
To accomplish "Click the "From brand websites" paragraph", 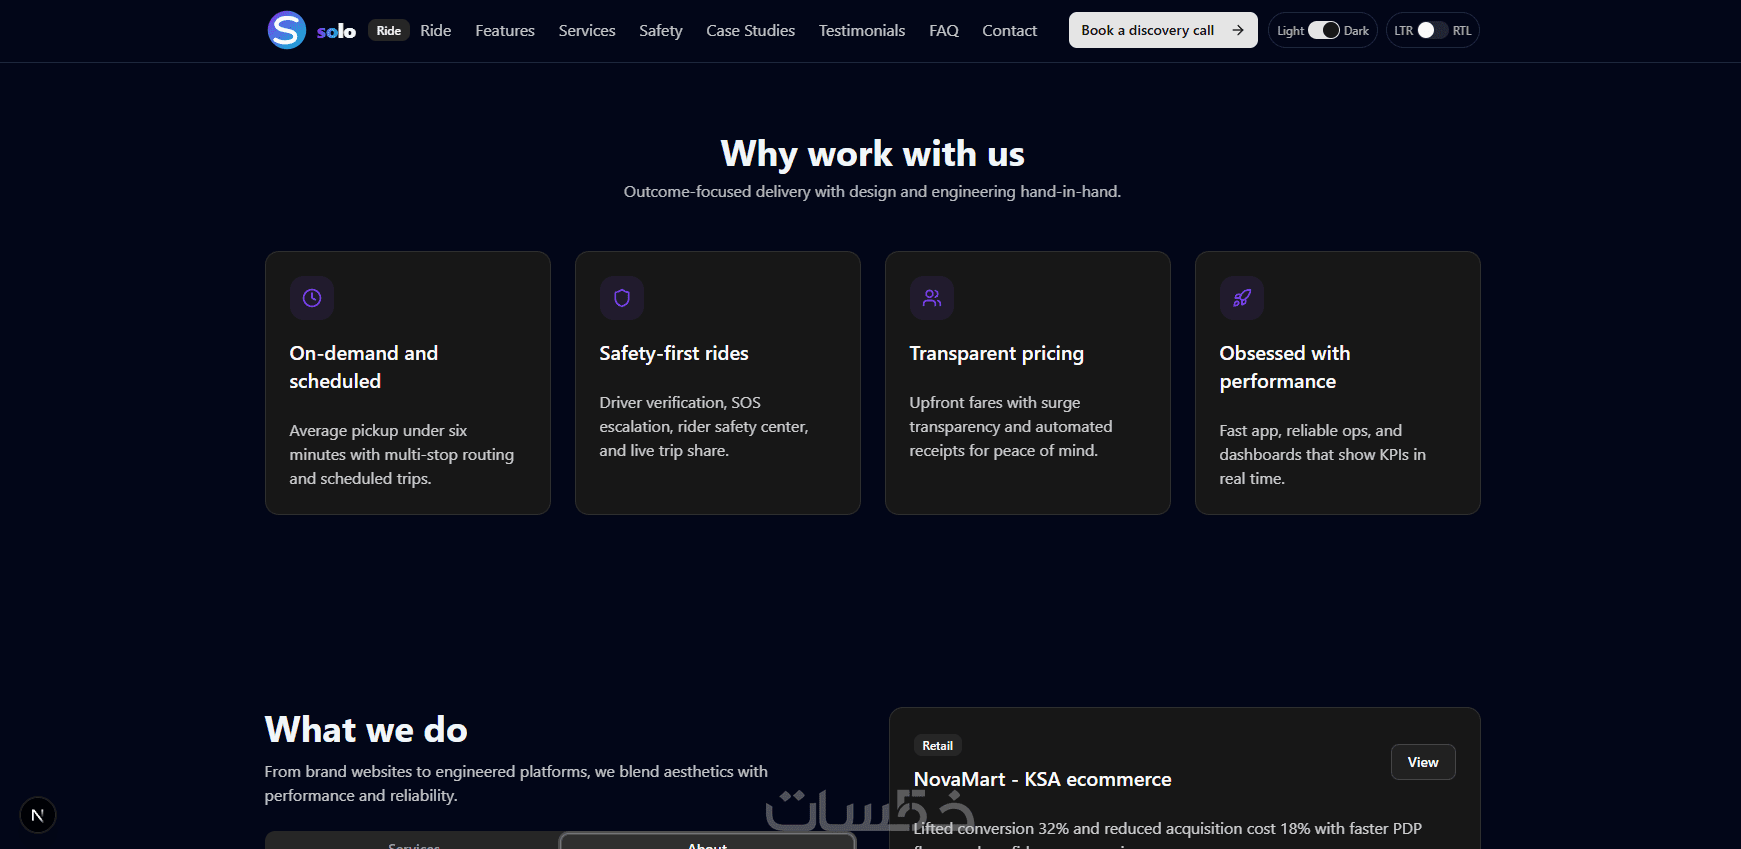I will click(x=516, y=783).
